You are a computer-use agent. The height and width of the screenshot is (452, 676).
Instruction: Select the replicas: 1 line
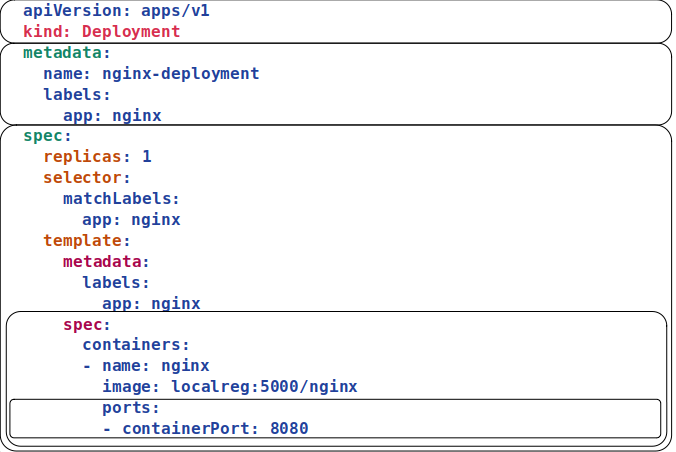[x=97, y=157]
